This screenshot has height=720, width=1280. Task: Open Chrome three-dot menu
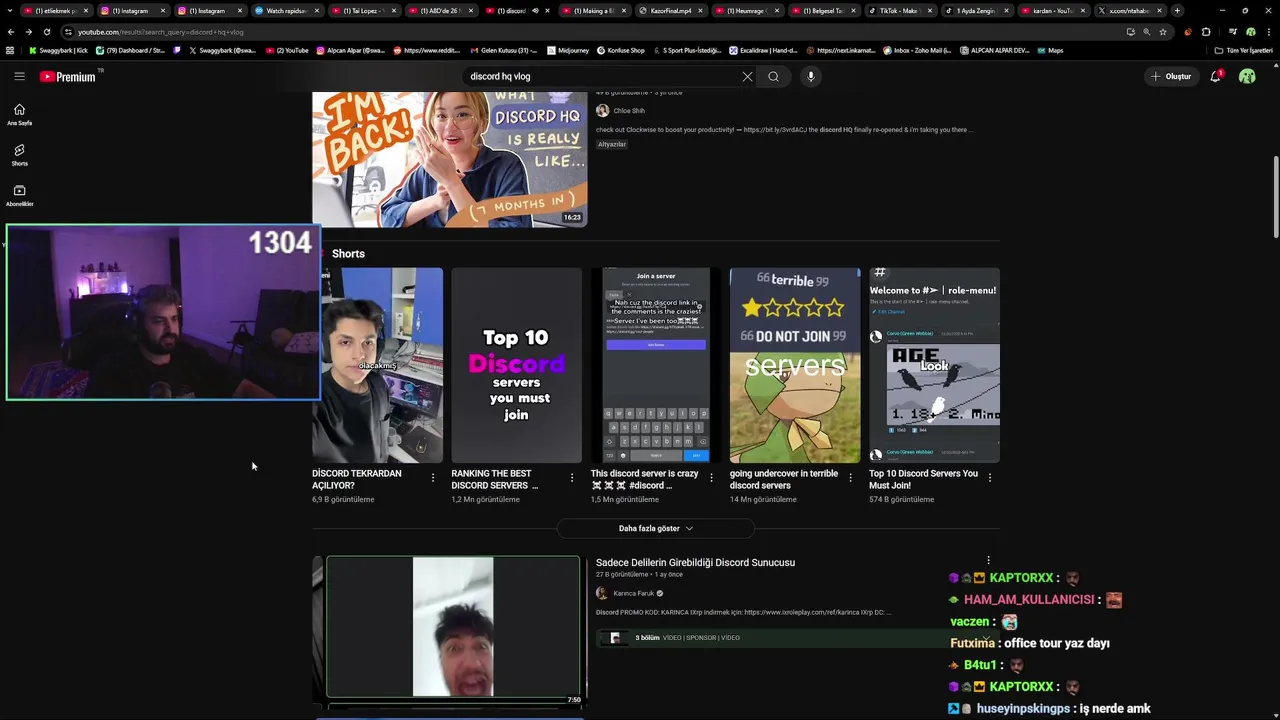(x=1267, y=32)
